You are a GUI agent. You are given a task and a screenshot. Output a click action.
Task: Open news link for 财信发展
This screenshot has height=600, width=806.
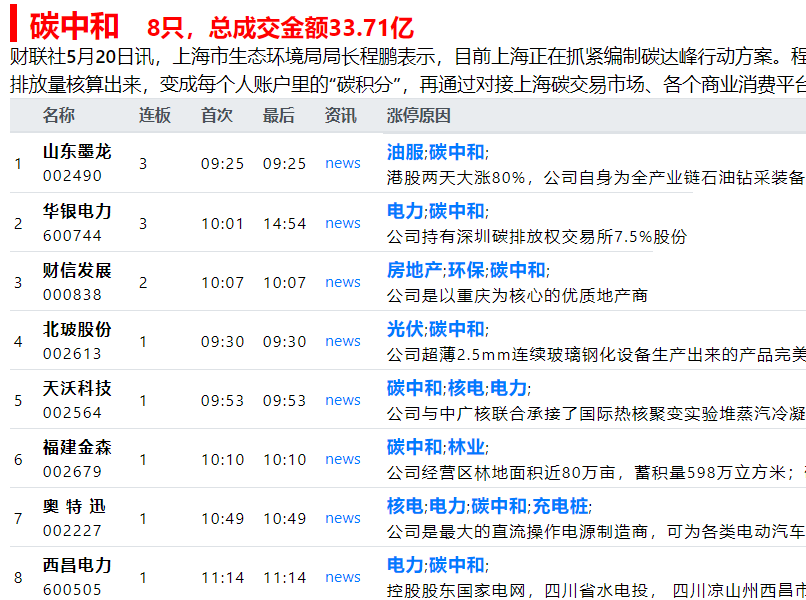point(343,282)
